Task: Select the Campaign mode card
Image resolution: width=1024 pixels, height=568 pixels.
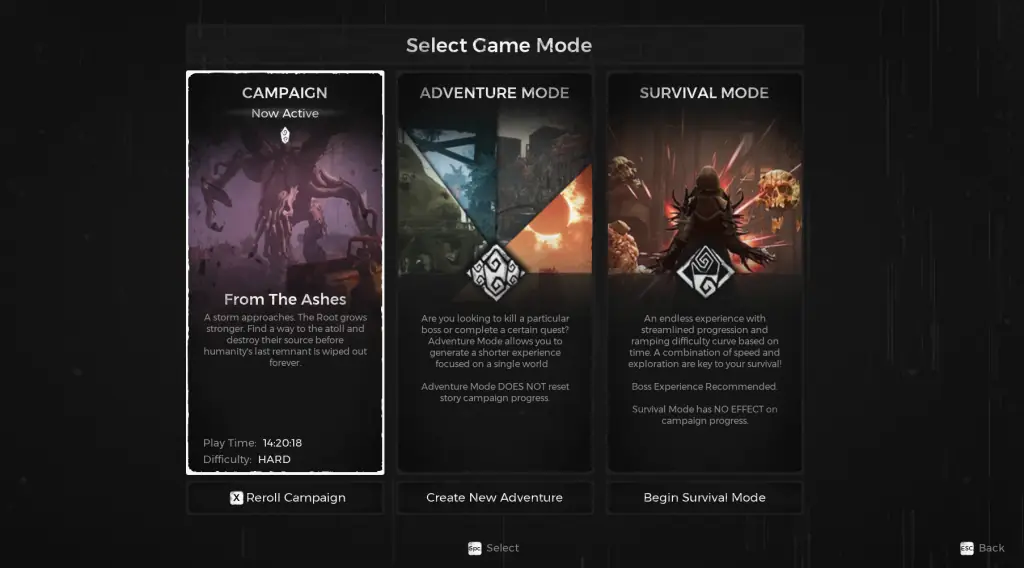Action: (285, 272)
